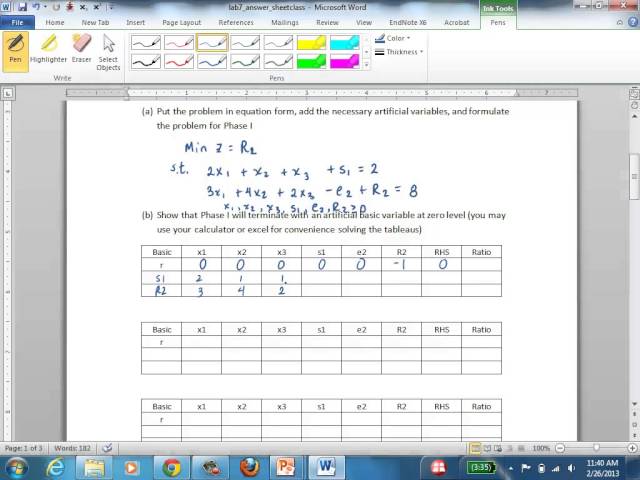Pick the thick blue pen in bottom row
Image resolution: width=640 pixels, height=480 pixels.
click(212, 61)
